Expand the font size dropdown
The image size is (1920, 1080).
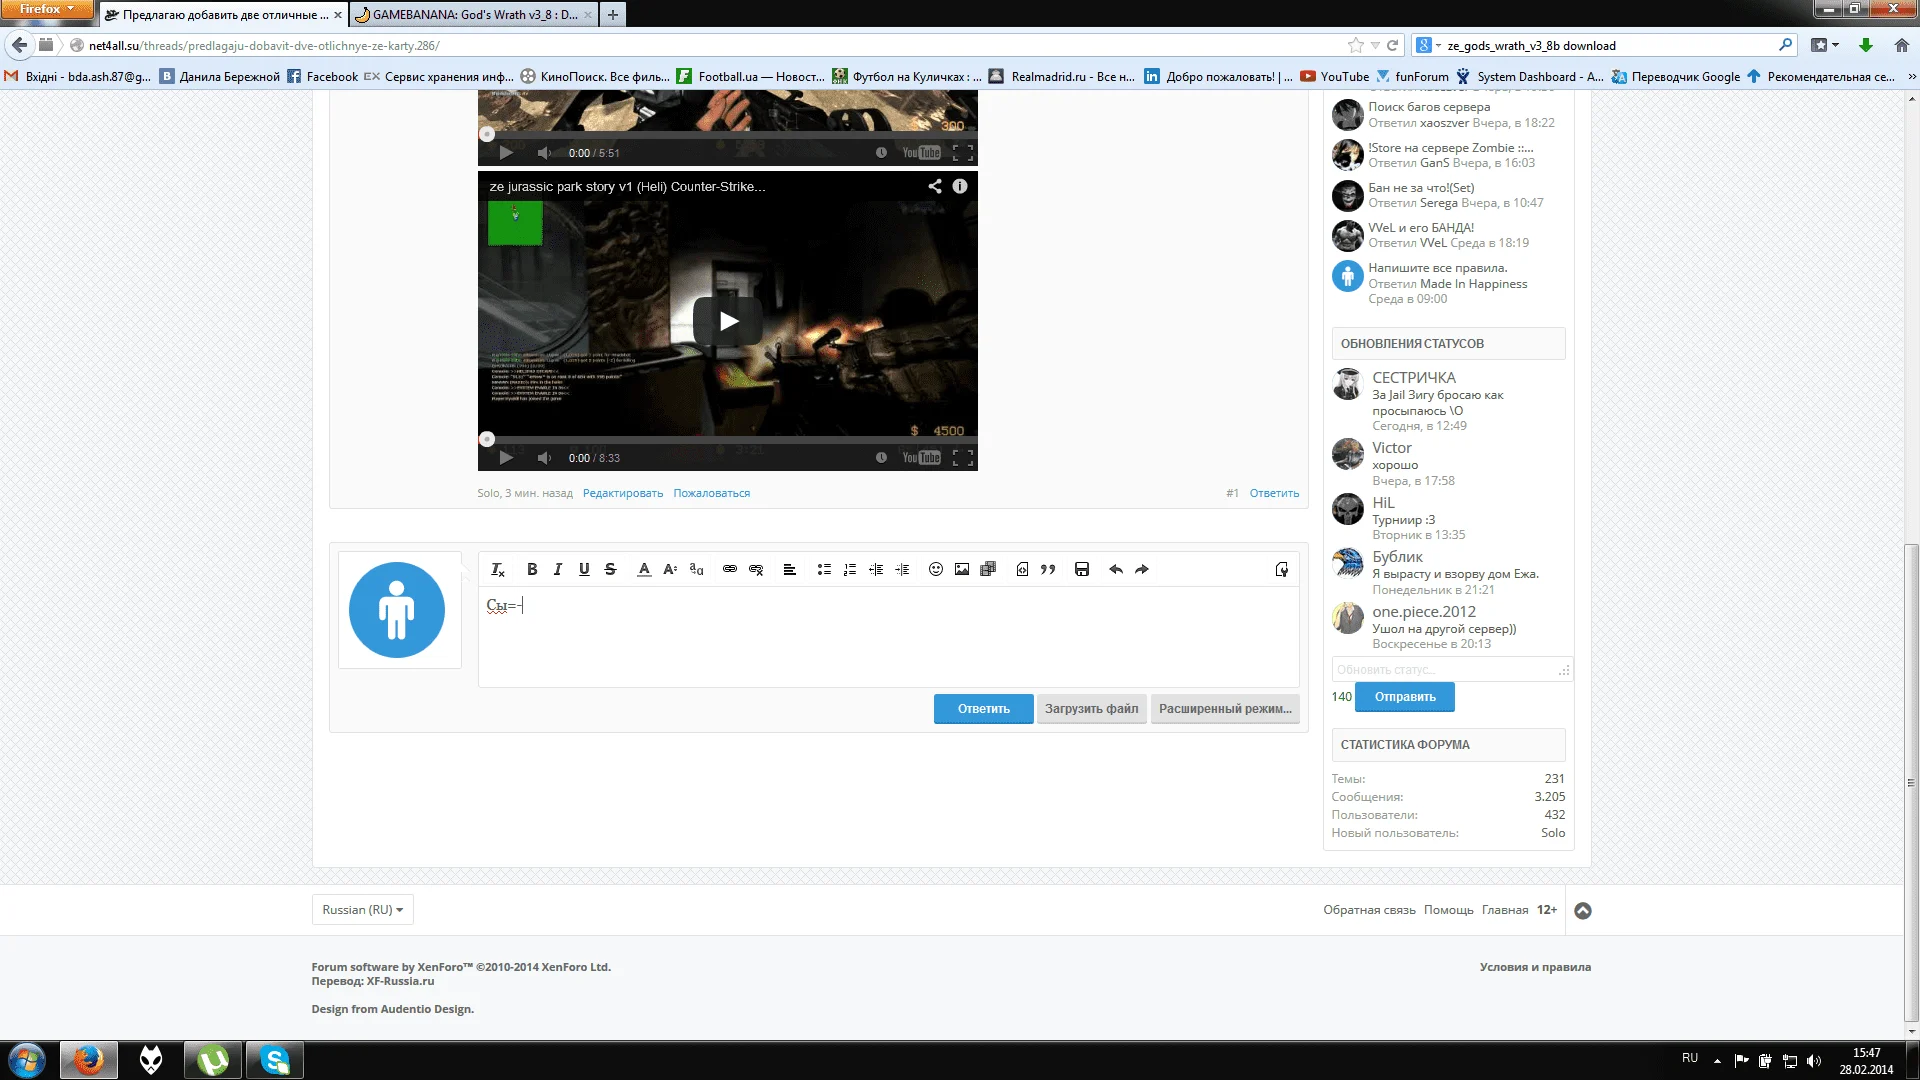[670, 570]
